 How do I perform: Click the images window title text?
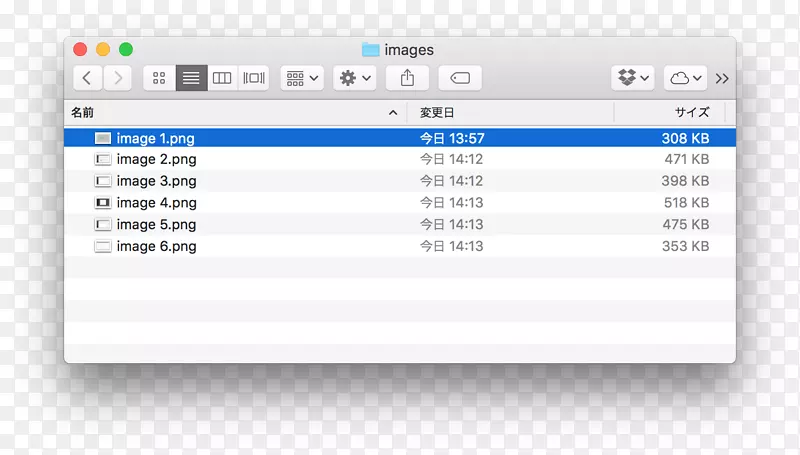[x=409, y=50]
